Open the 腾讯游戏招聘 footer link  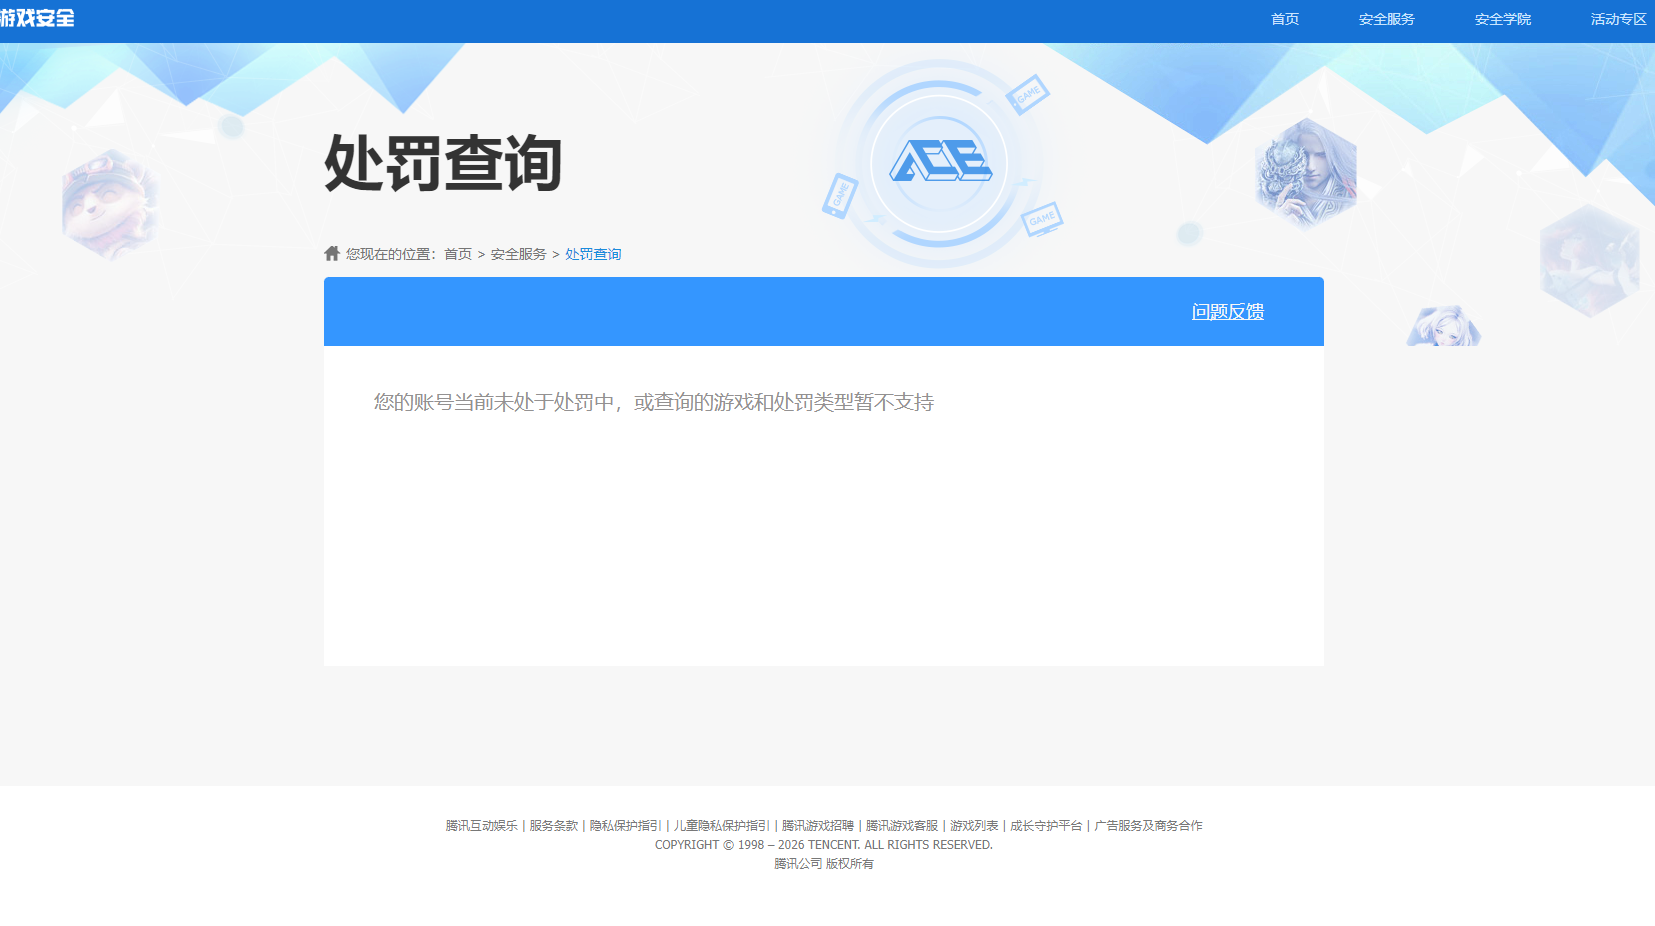click(x=818, y=826)
